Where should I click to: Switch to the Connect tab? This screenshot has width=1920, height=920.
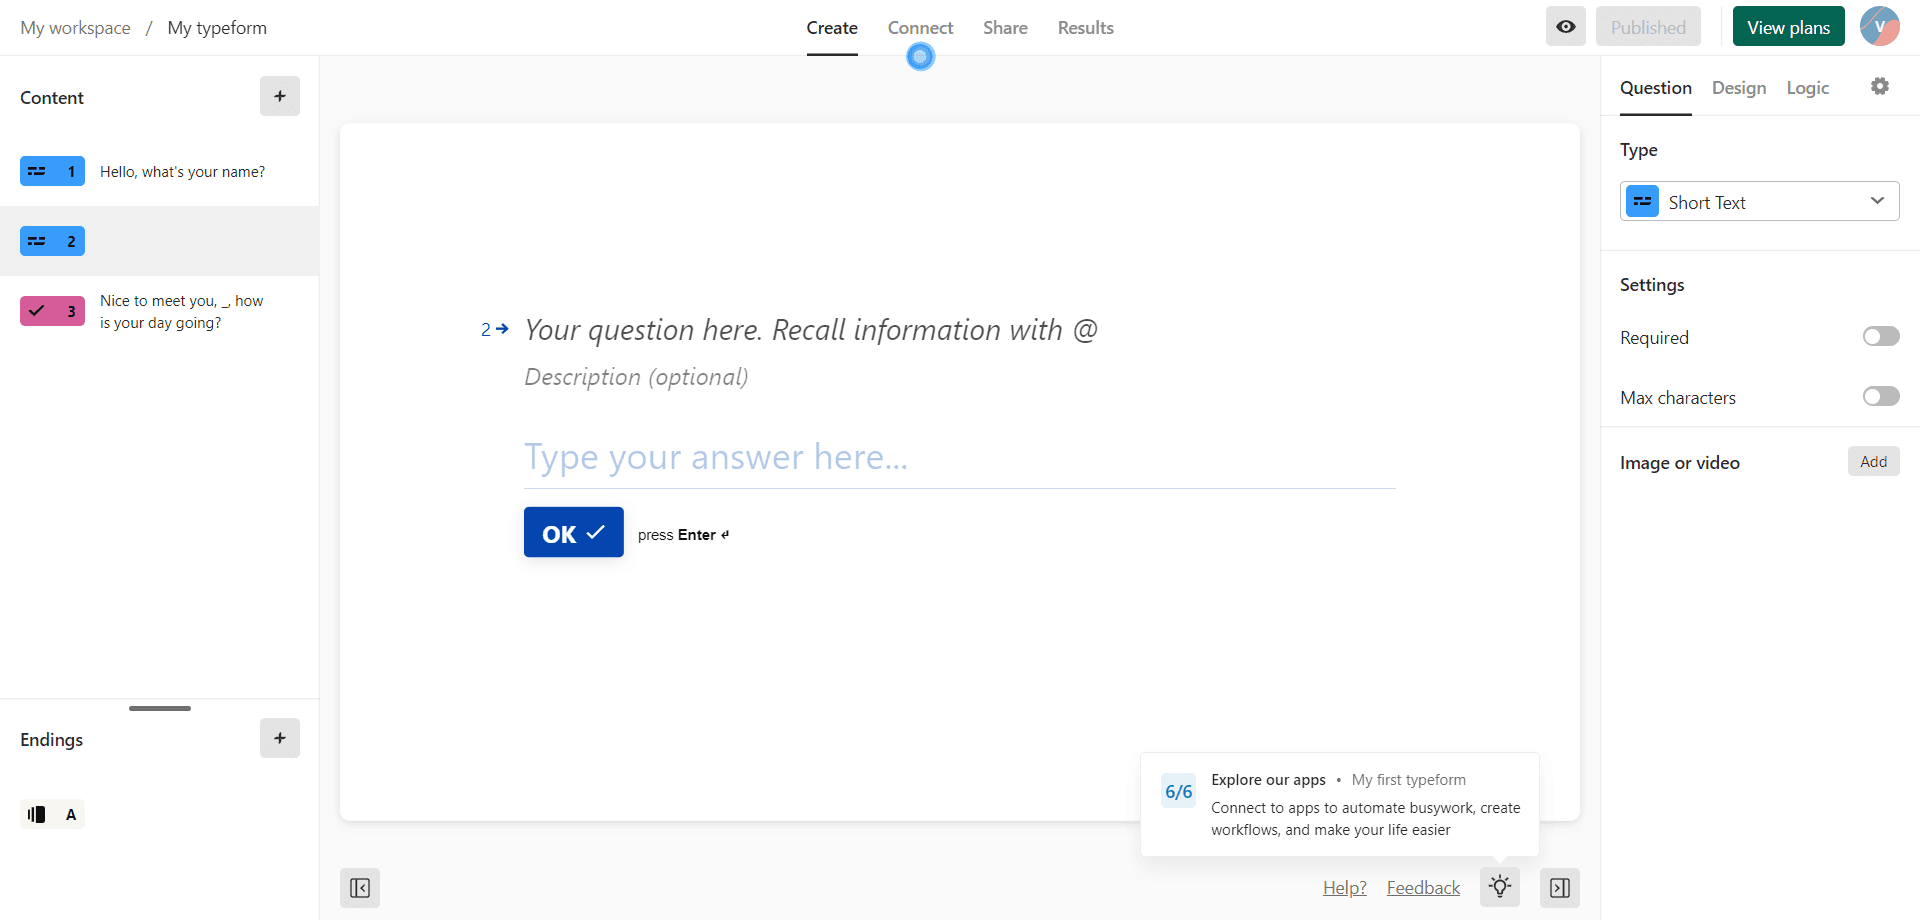tap(920, 28)
